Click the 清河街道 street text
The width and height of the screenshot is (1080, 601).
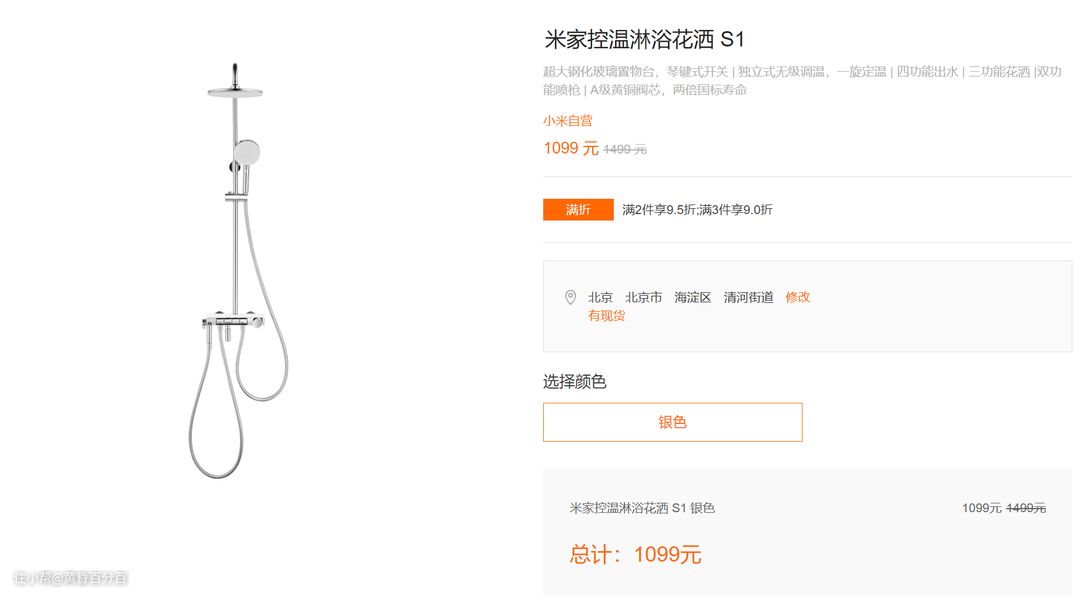click(x=748, y=297)
